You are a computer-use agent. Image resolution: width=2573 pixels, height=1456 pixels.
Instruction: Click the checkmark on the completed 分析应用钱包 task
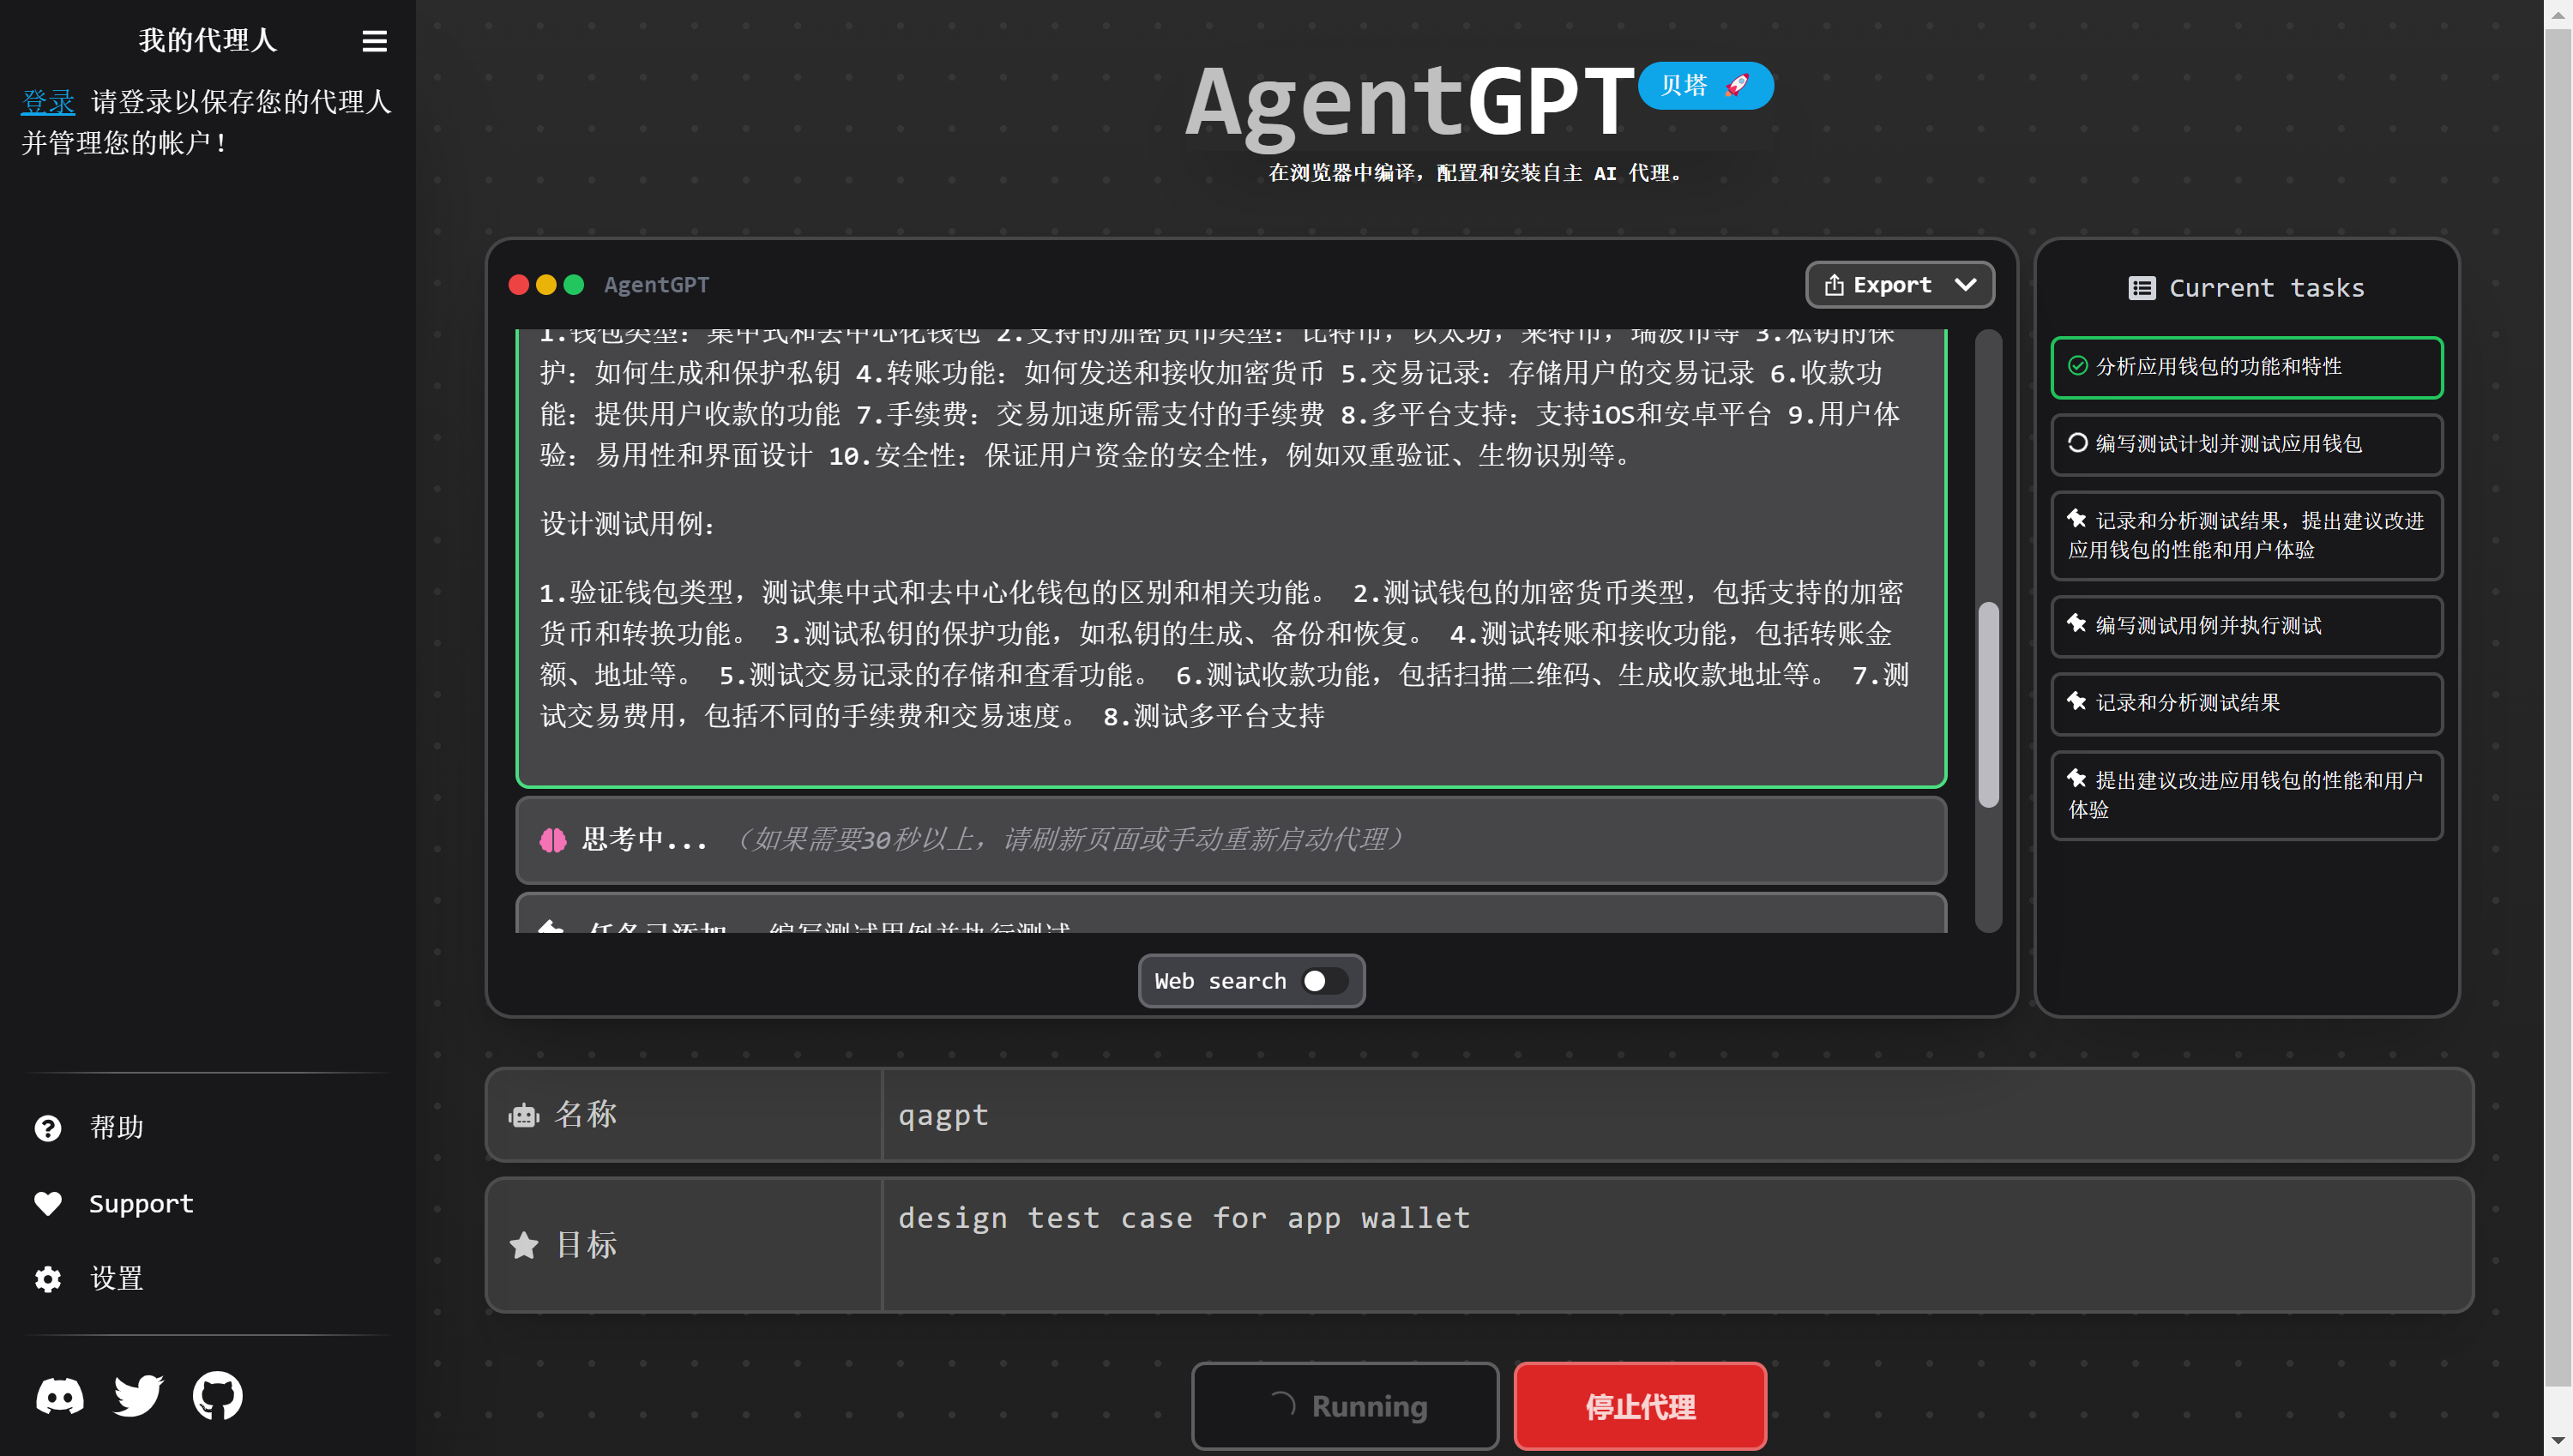2077,366
